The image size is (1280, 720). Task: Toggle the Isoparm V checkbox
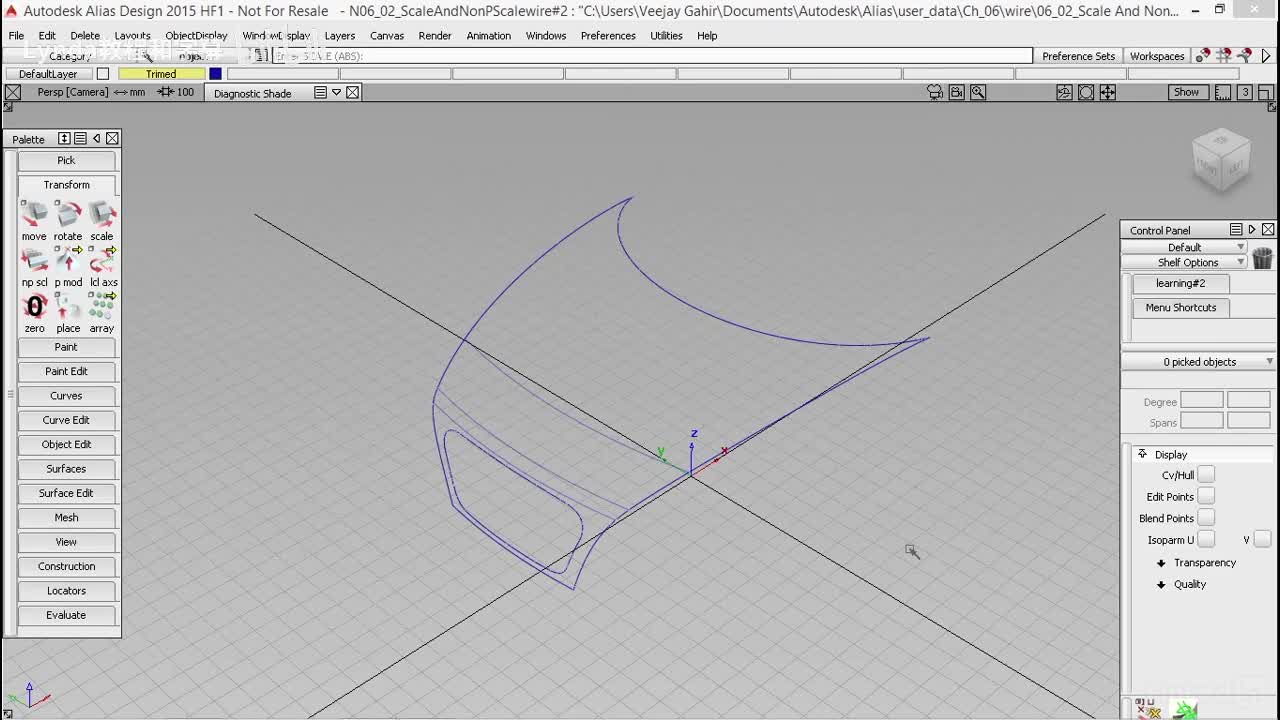[x=1262, y=540]
